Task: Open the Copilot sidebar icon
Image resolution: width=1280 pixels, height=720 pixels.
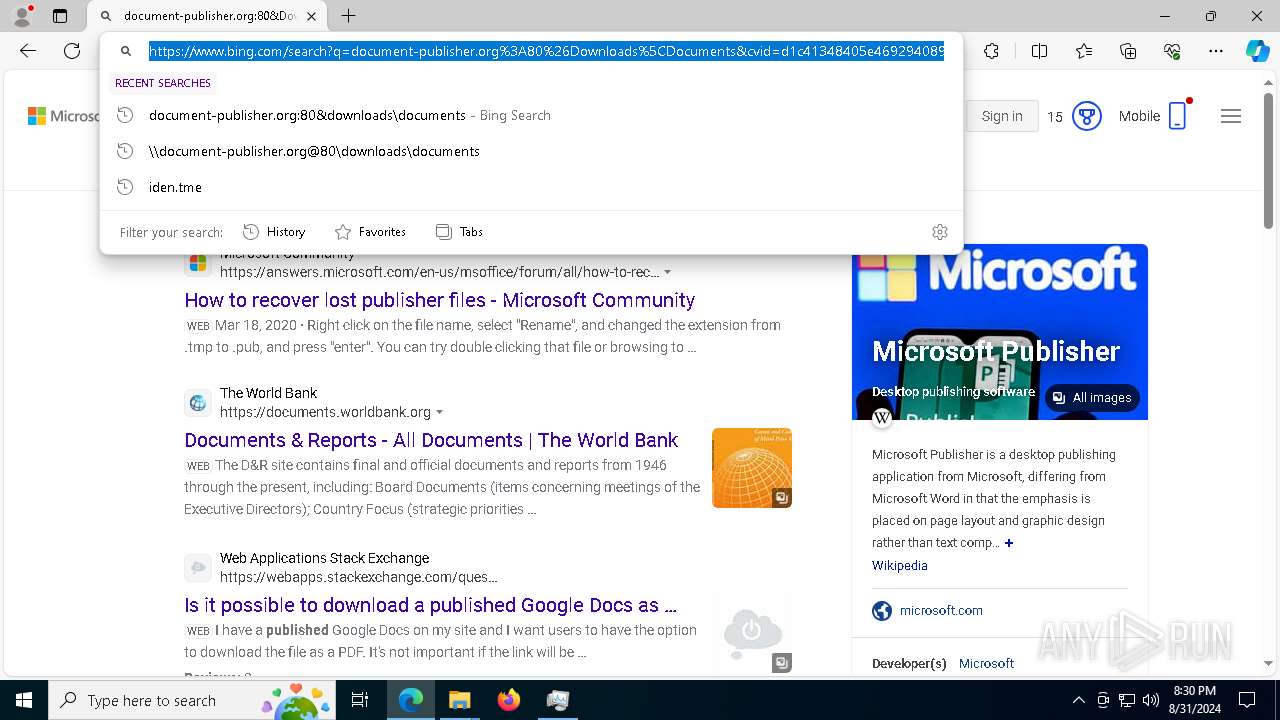Action: (x=1257, y=51)
